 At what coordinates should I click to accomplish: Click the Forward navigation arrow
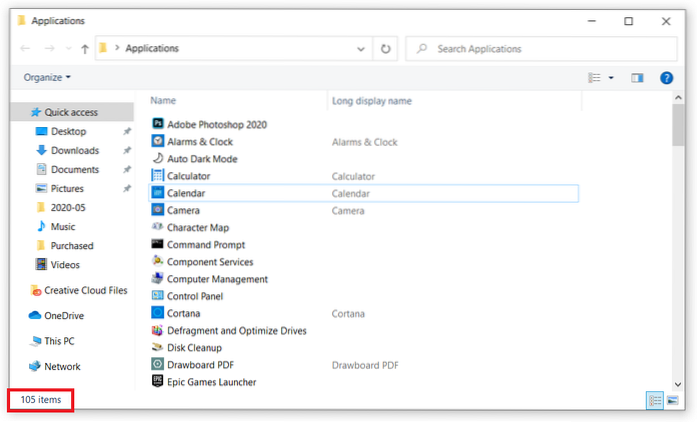click(x=50, y=48)
